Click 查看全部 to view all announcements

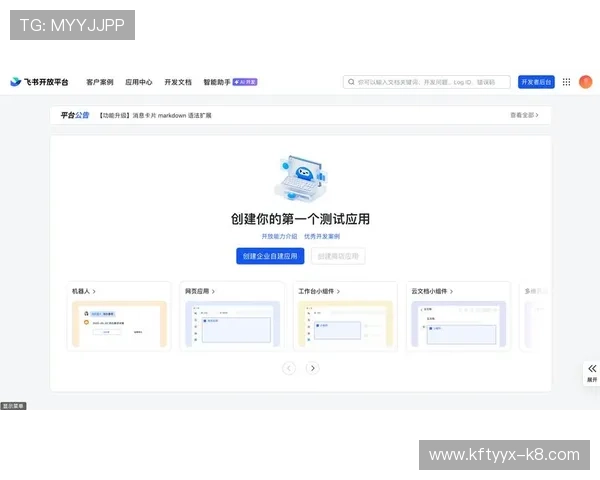coord(524,115)
